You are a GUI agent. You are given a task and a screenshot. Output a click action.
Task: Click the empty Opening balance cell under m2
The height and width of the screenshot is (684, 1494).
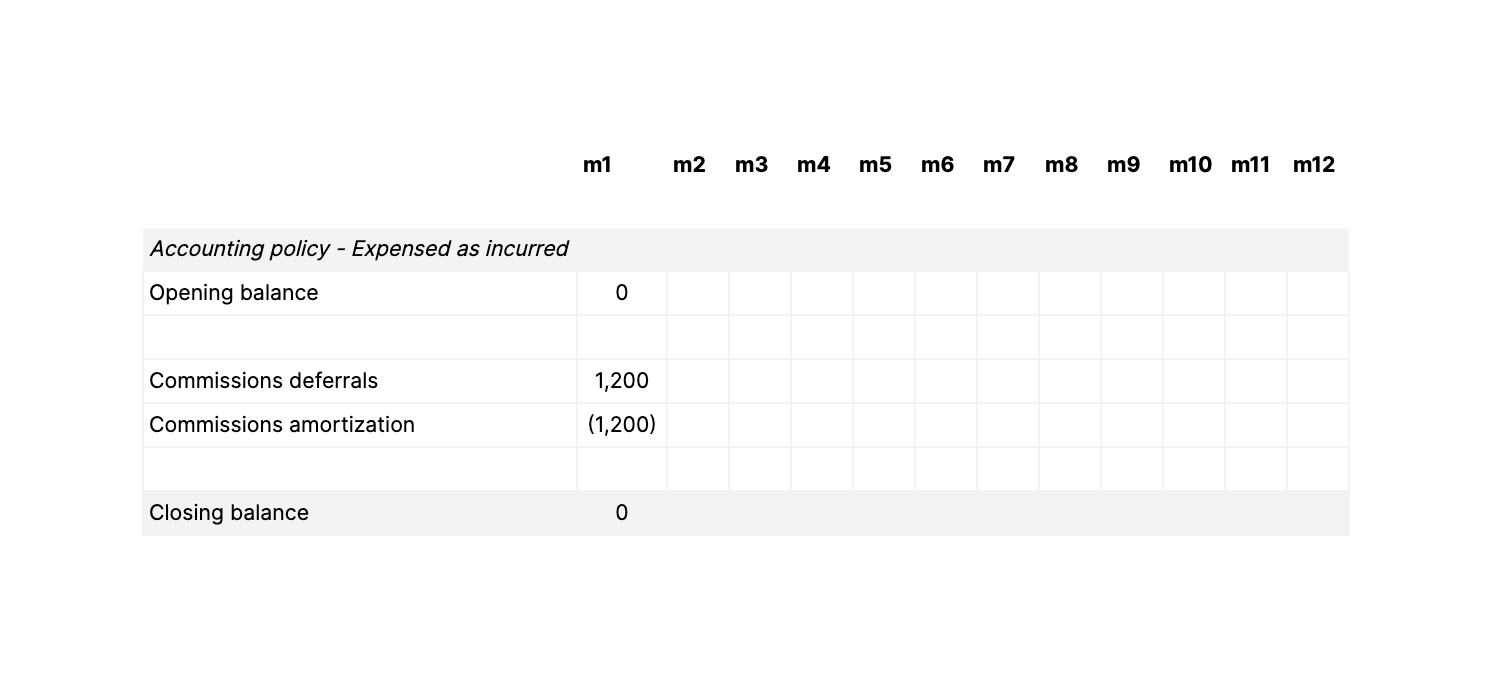pyautogui.click(x=698, y=293)
